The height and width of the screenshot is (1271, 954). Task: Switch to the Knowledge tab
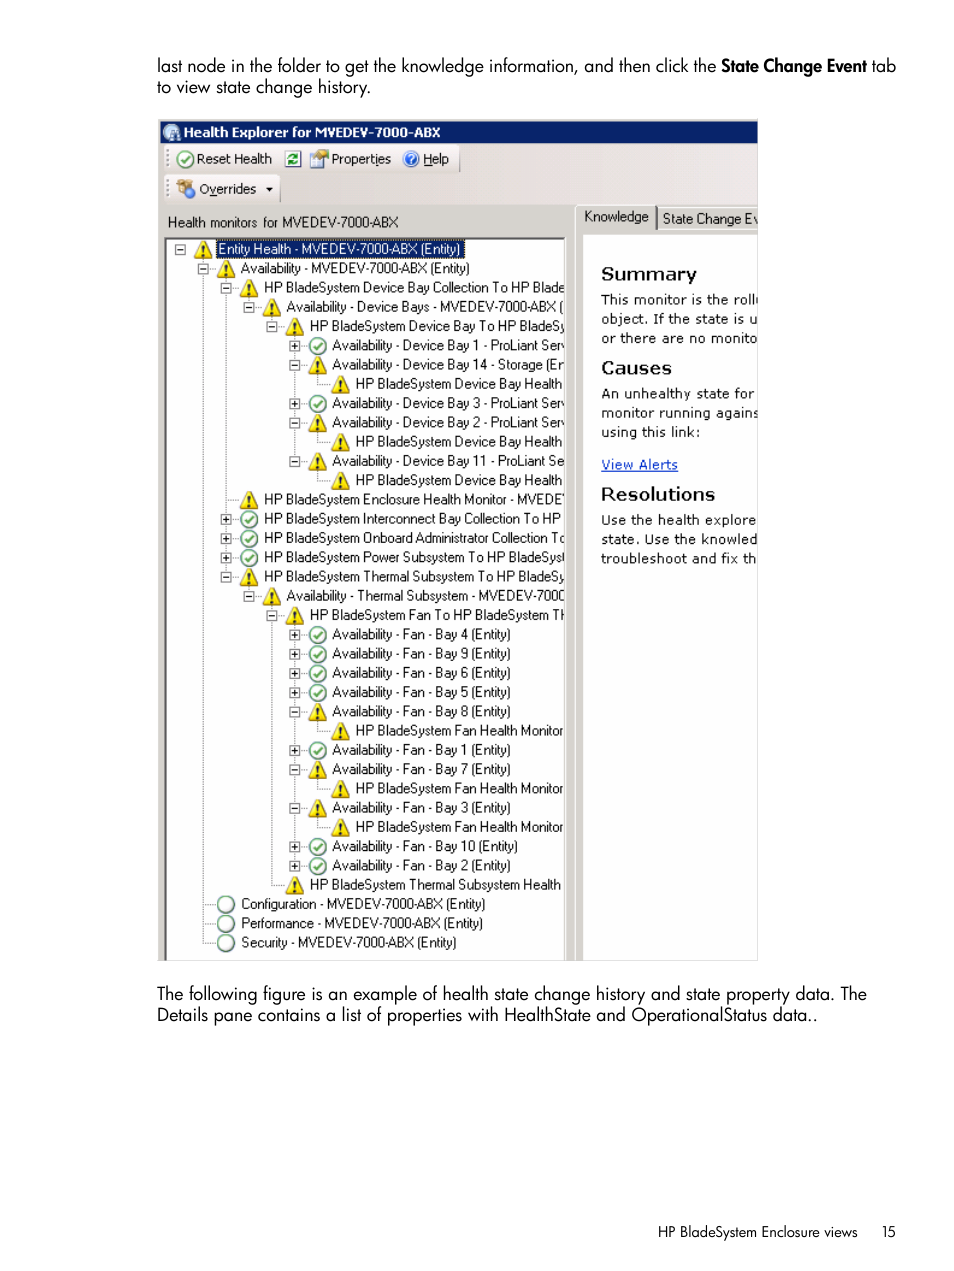(616, 217)
